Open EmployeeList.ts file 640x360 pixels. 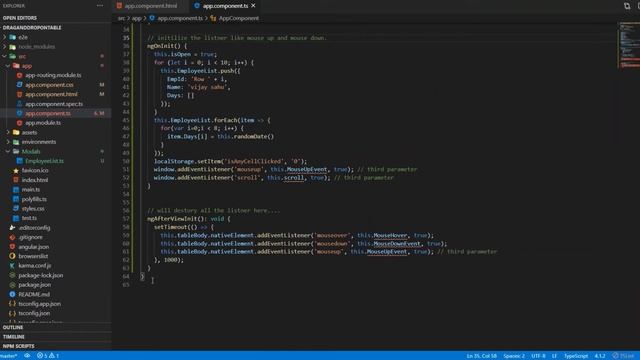coord(44,161)
